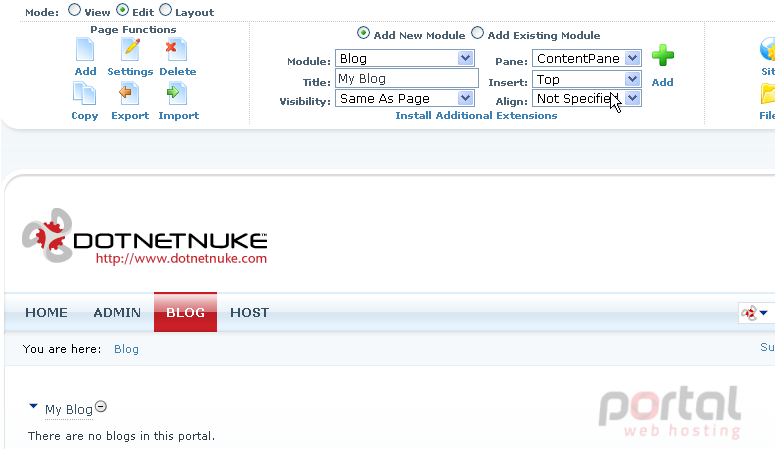This screenshot has height=450, width=776.
Task: Select View mode radio button
Action: [x=74, y=10]
